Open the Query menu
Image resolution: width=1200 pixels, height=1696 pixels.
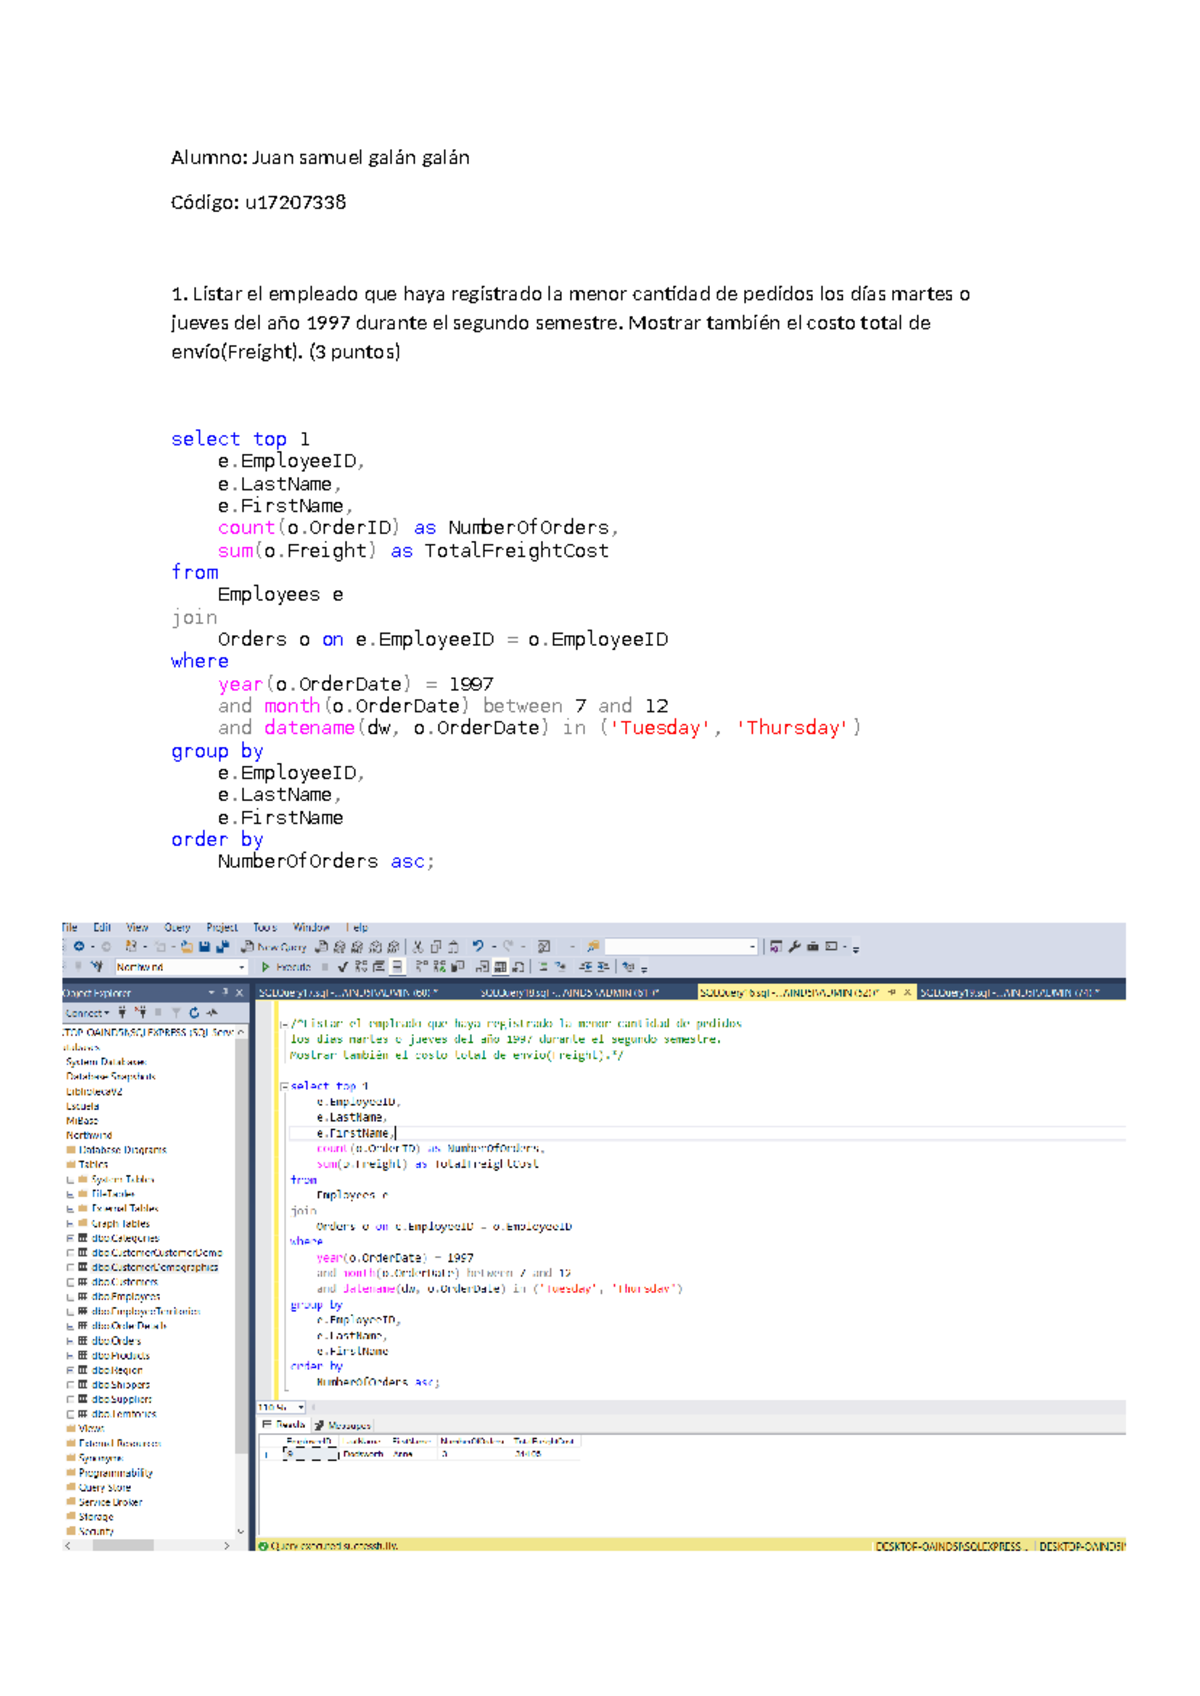tap(177, 928)
